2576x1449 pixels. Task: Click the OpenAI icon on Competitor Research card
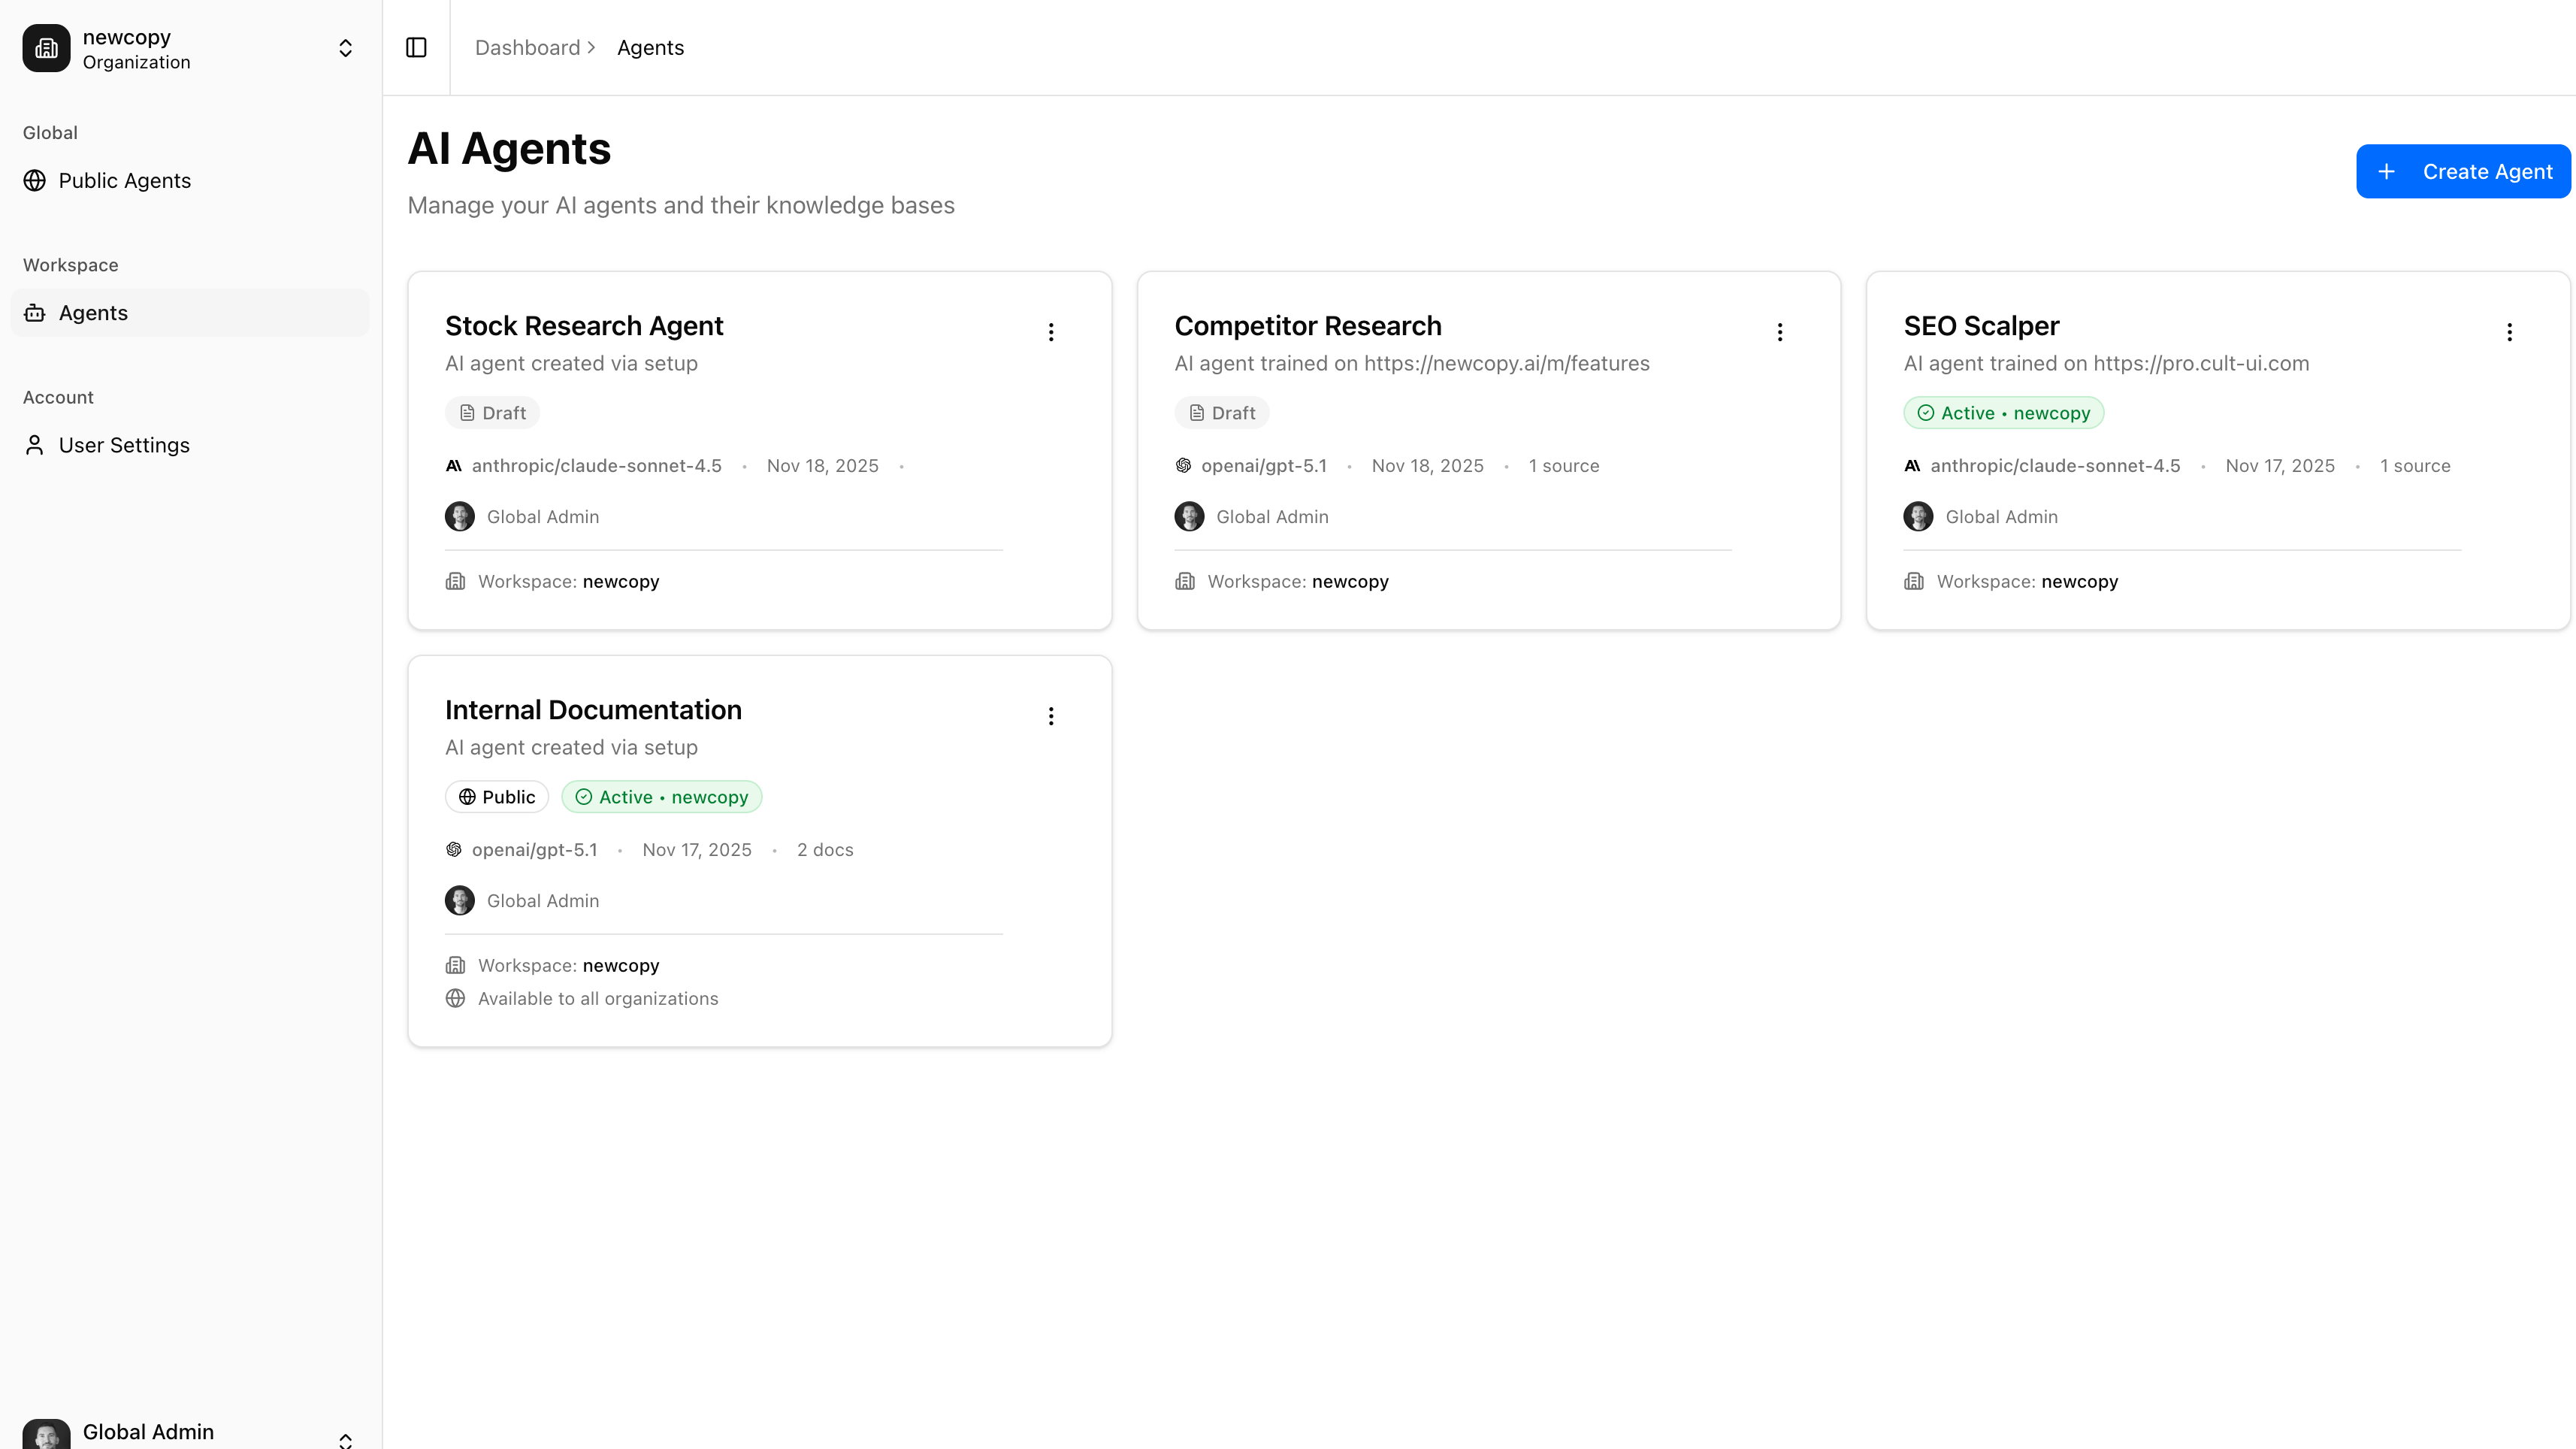[x=1184, y=465]
